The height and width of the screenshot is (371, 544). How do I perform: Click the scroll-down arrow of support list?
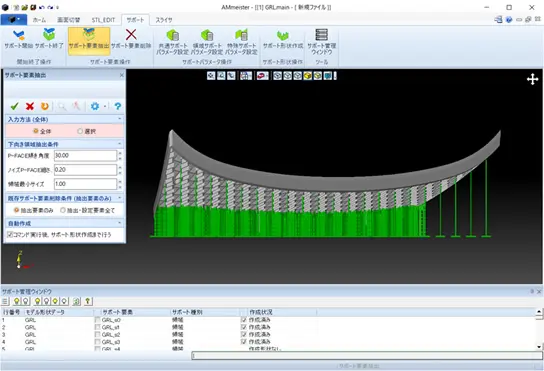coord(539,346)
